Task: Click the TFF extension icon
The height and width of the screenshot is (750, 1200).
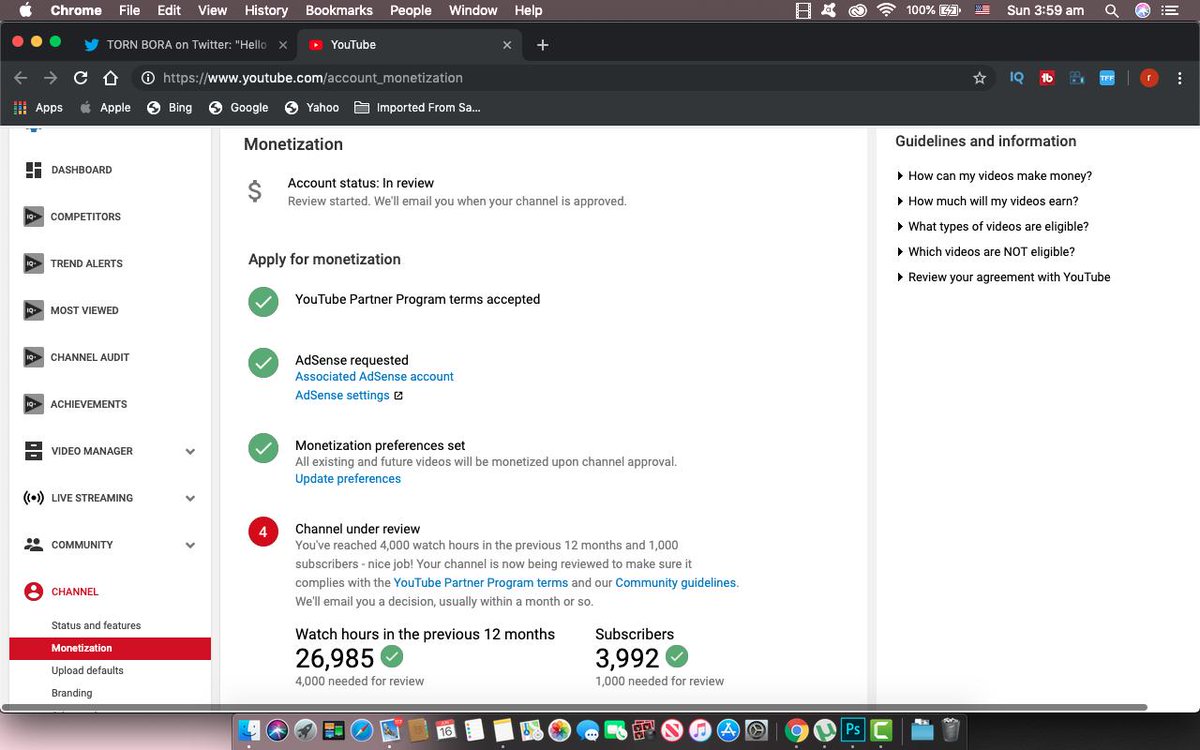Action: click(x=1107, y=77)
